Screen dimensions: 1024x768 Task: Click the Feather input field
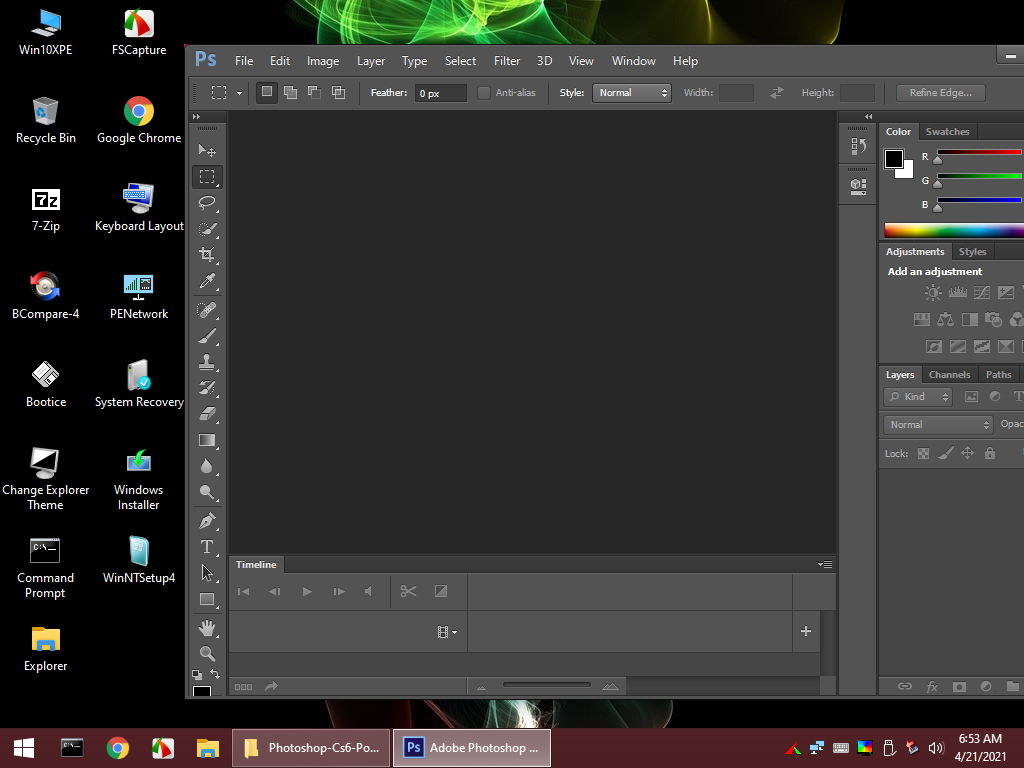click(x=441, y=93)
